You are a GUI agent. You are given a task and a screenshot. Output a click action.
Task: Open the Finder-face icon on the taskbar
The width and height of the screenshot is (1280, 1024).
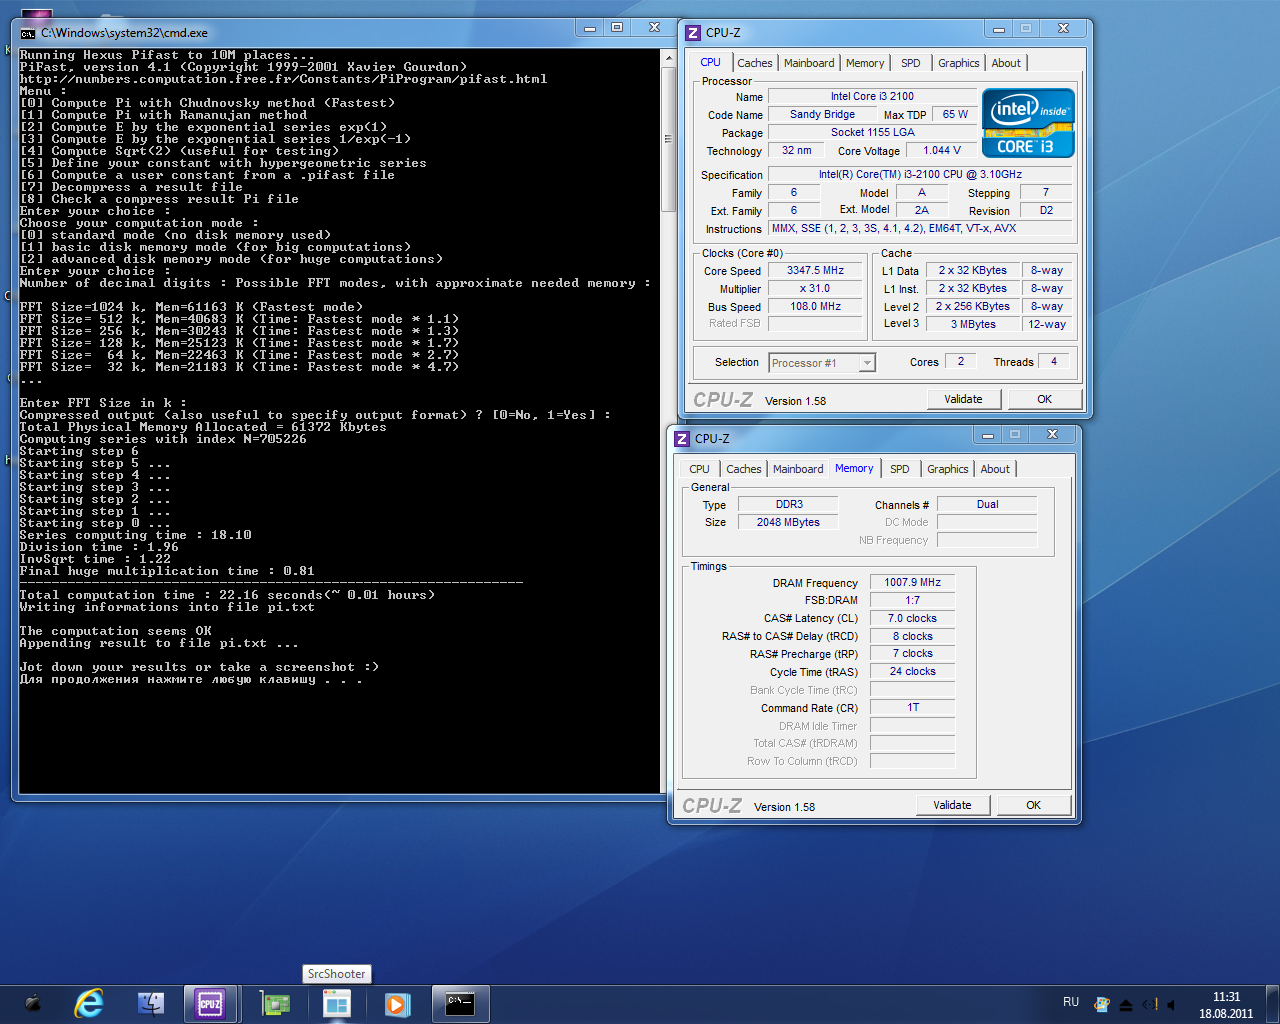(151, 1003)
